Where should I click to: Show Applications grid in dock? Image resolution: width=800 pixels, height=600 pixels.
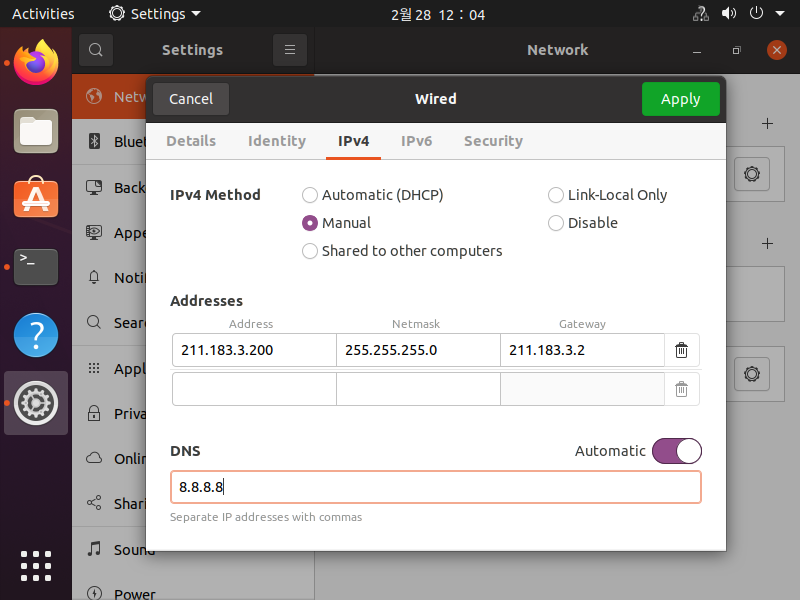click(x=36, y=566)
